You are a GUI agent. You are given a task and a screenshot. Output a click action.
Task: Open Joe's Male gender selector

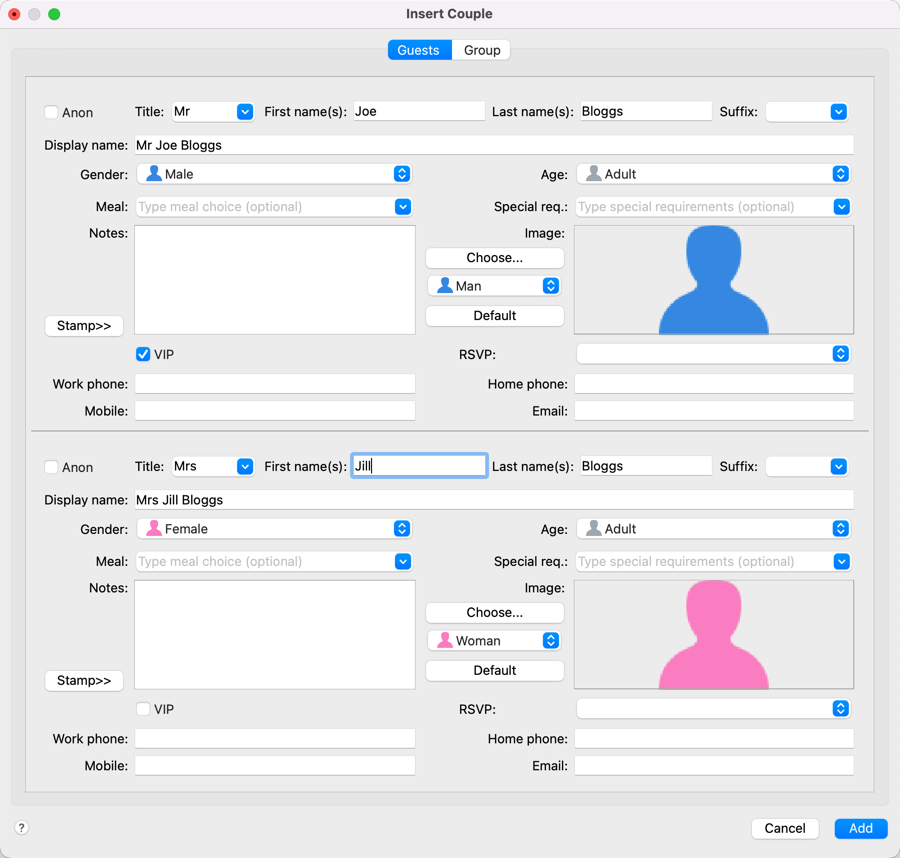(x=274, y=174)
